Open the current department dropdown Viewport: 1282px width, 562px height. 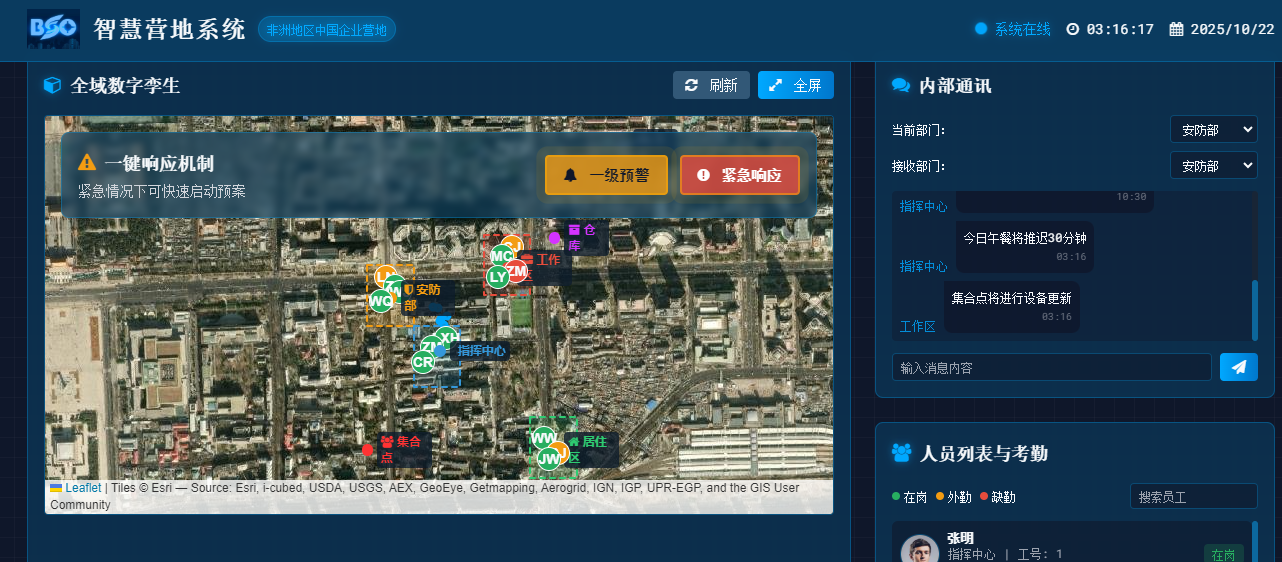point(1213,130)
